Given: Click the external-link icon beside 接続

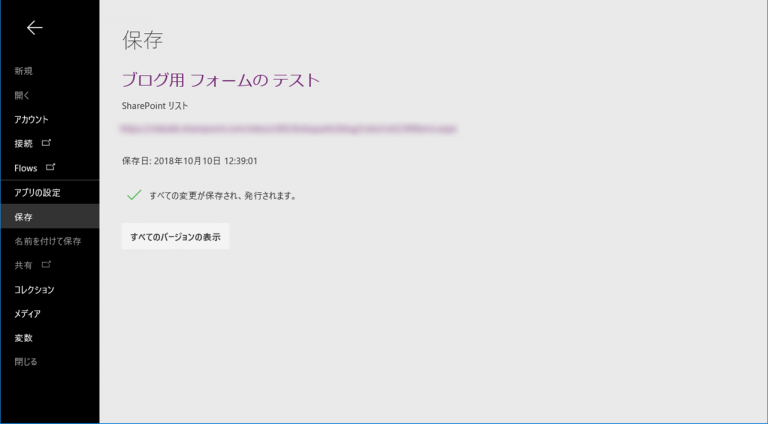Looking at the screenshot, I should coord(46,143).
